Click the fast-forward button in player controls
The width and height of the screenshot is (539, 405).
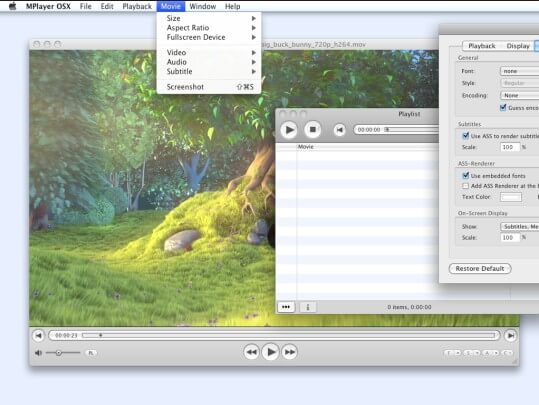tap(289, 352)
